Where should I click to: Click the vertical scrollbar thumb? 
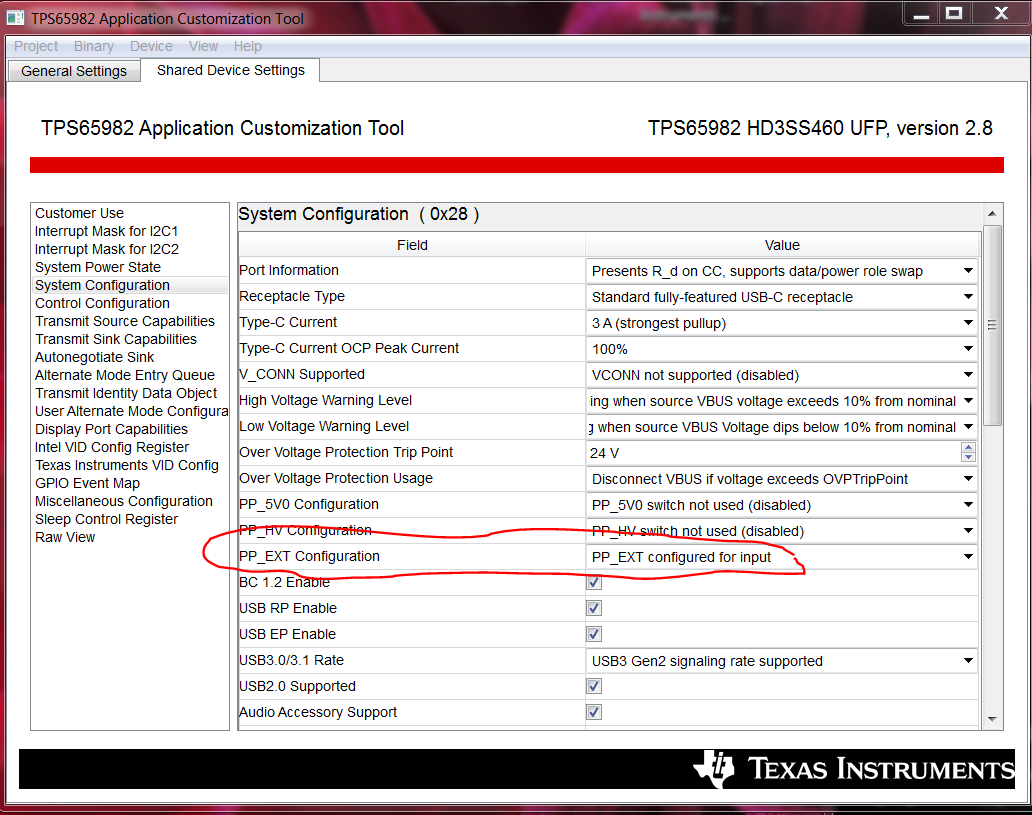point(992,325)
